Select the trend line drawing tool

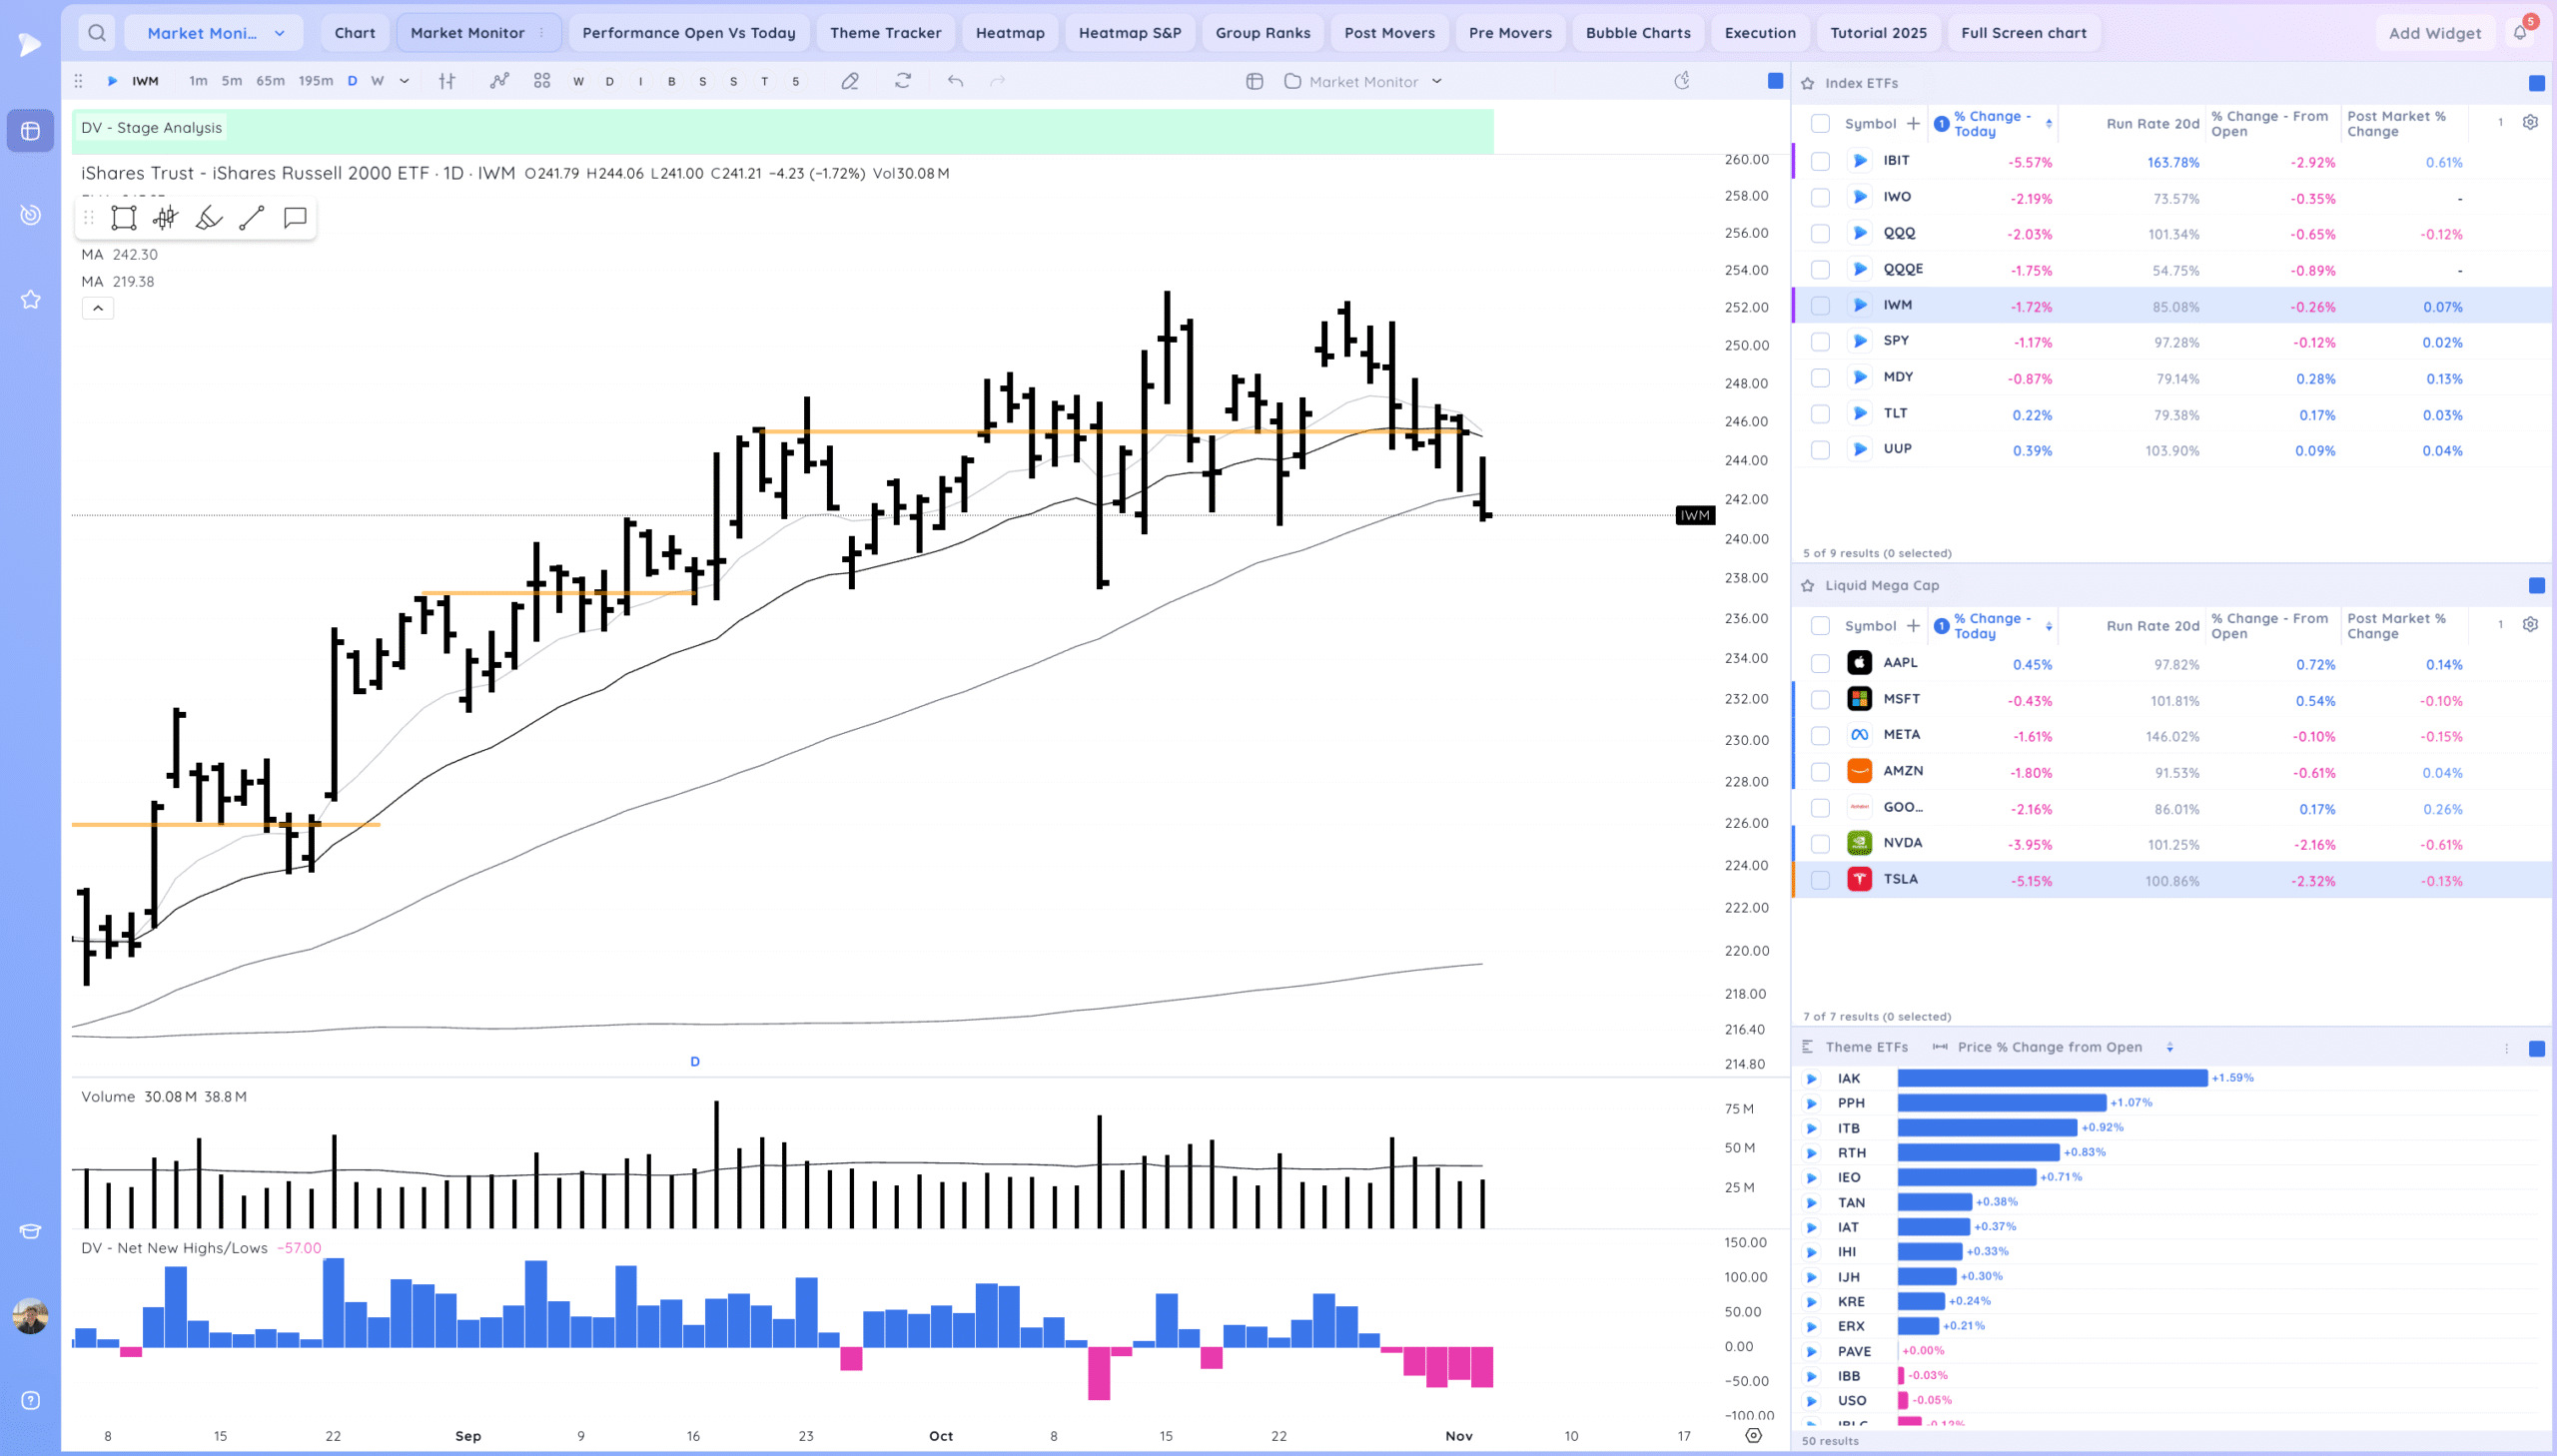(x=251, y=218)
